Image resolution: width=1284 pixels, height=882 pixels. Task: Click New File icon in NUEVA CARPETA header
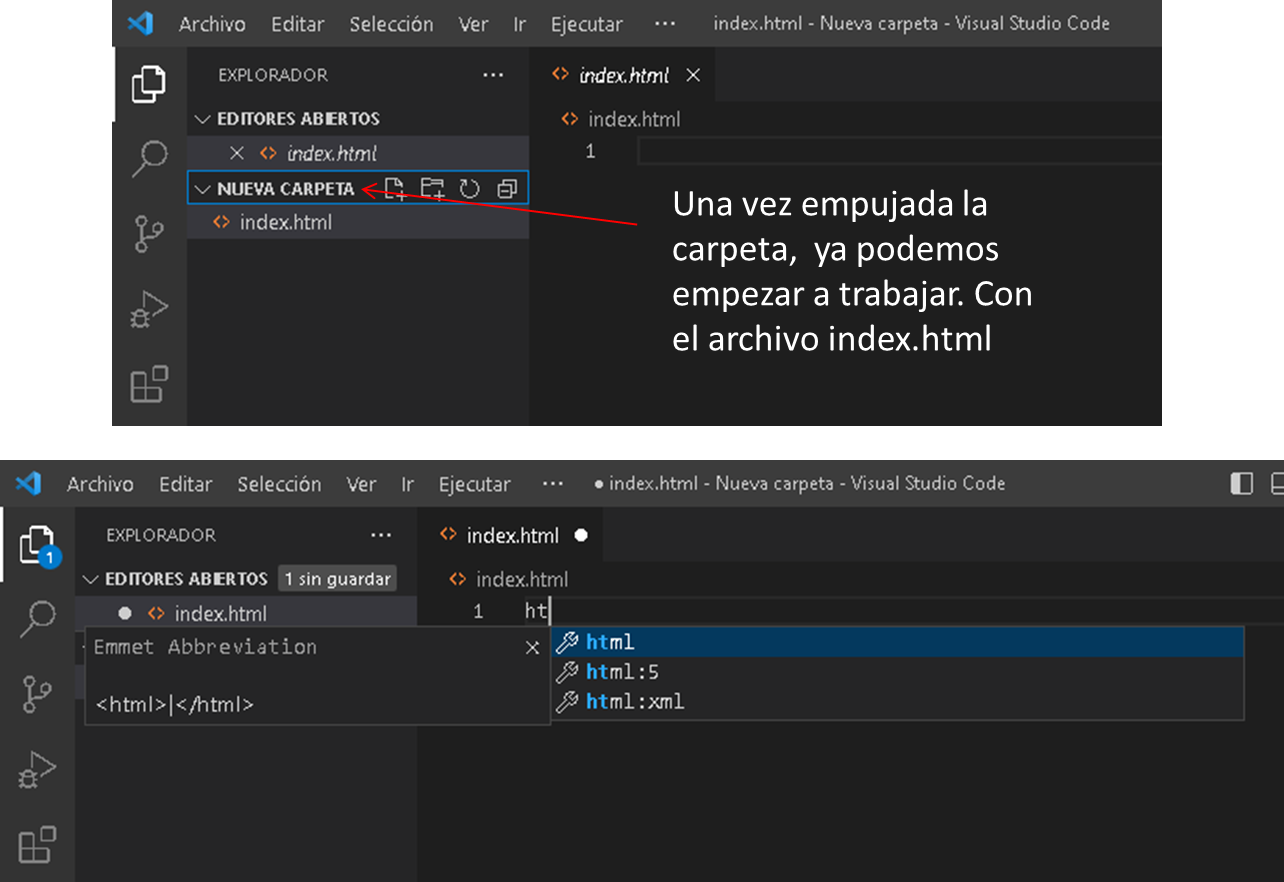[395, 188]
